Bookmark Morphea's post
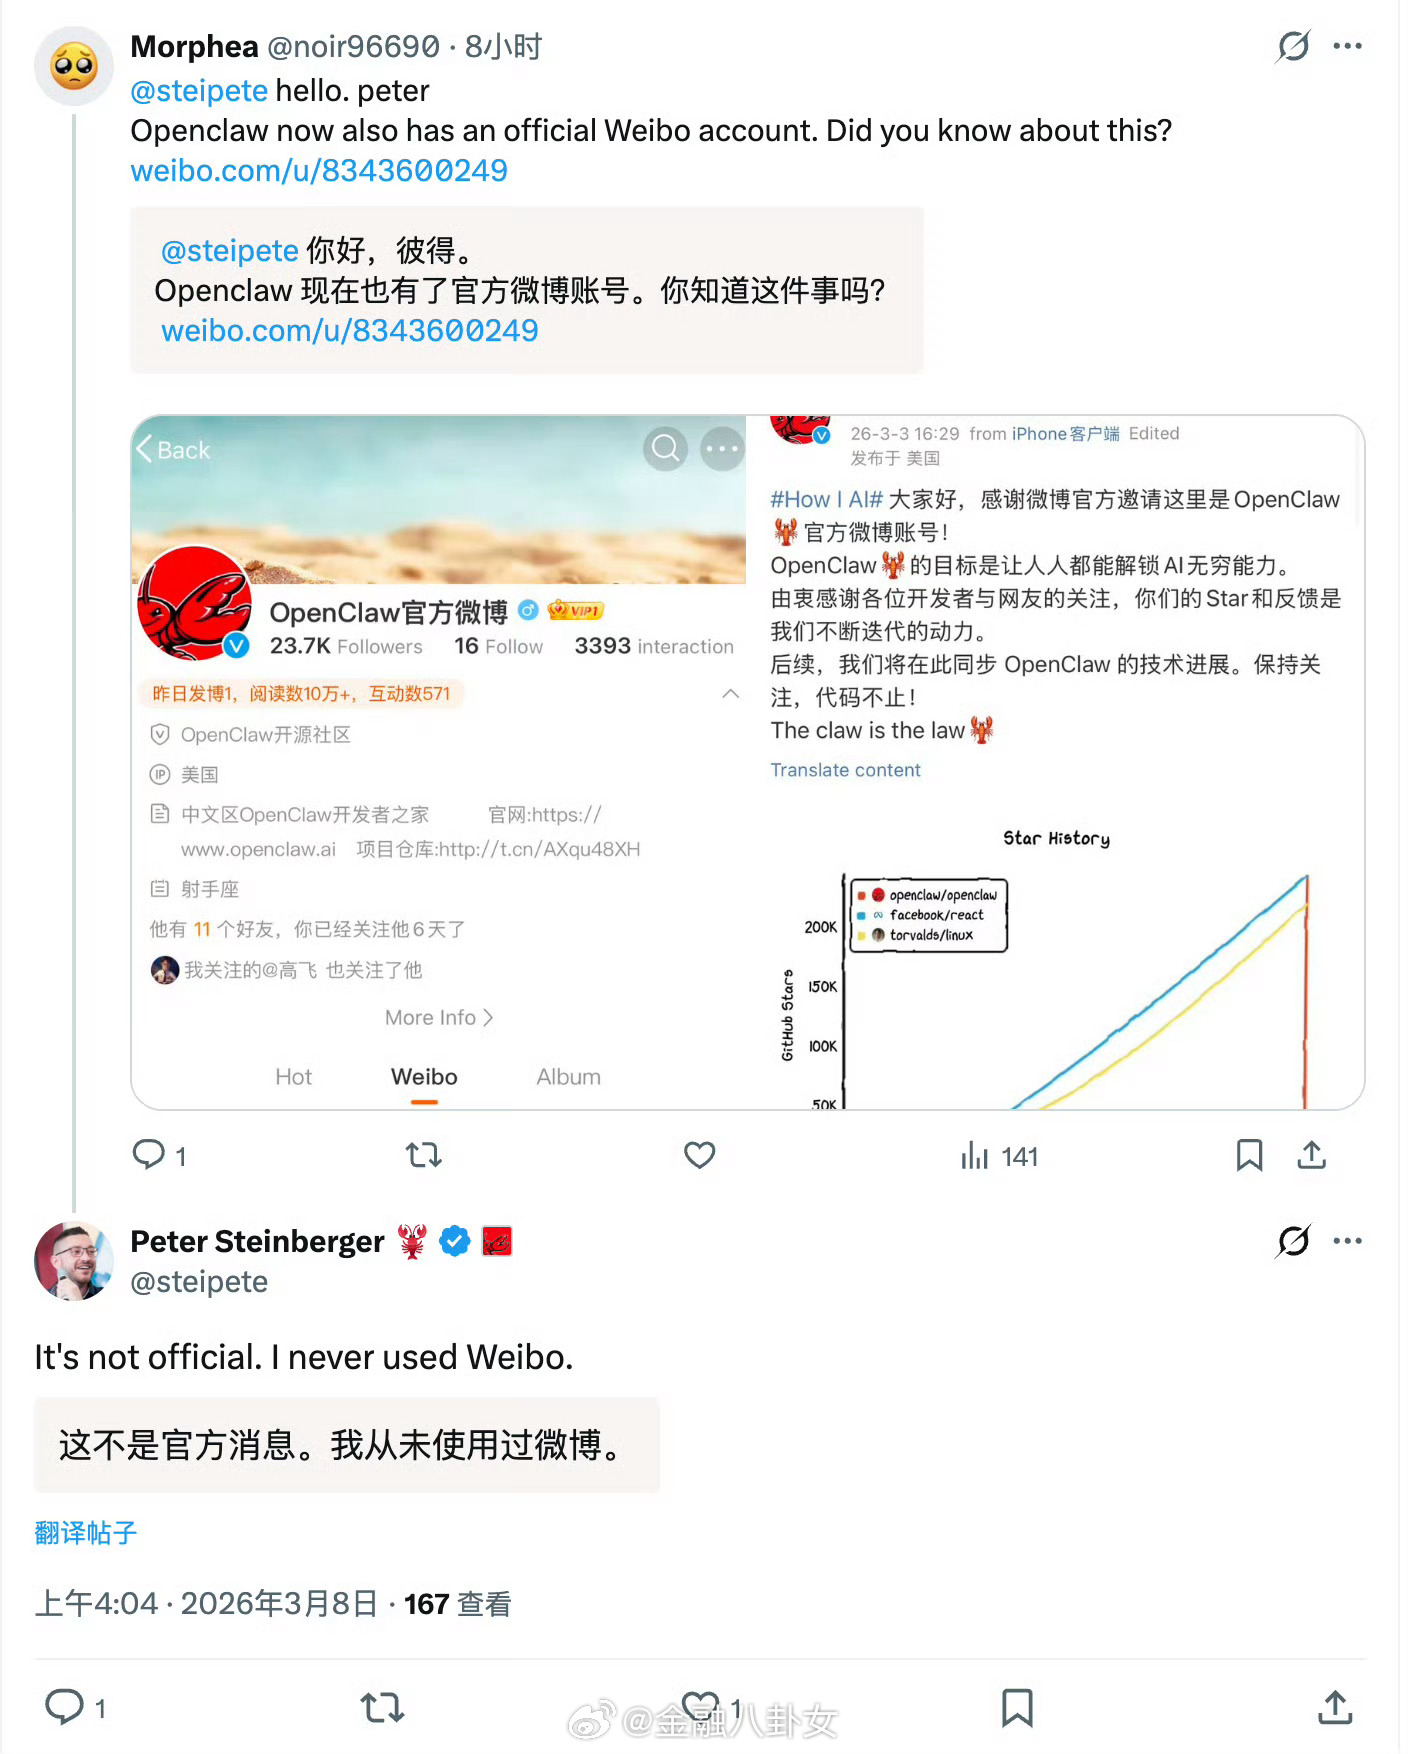 pyautogui.click(x=1249, y=1156)
